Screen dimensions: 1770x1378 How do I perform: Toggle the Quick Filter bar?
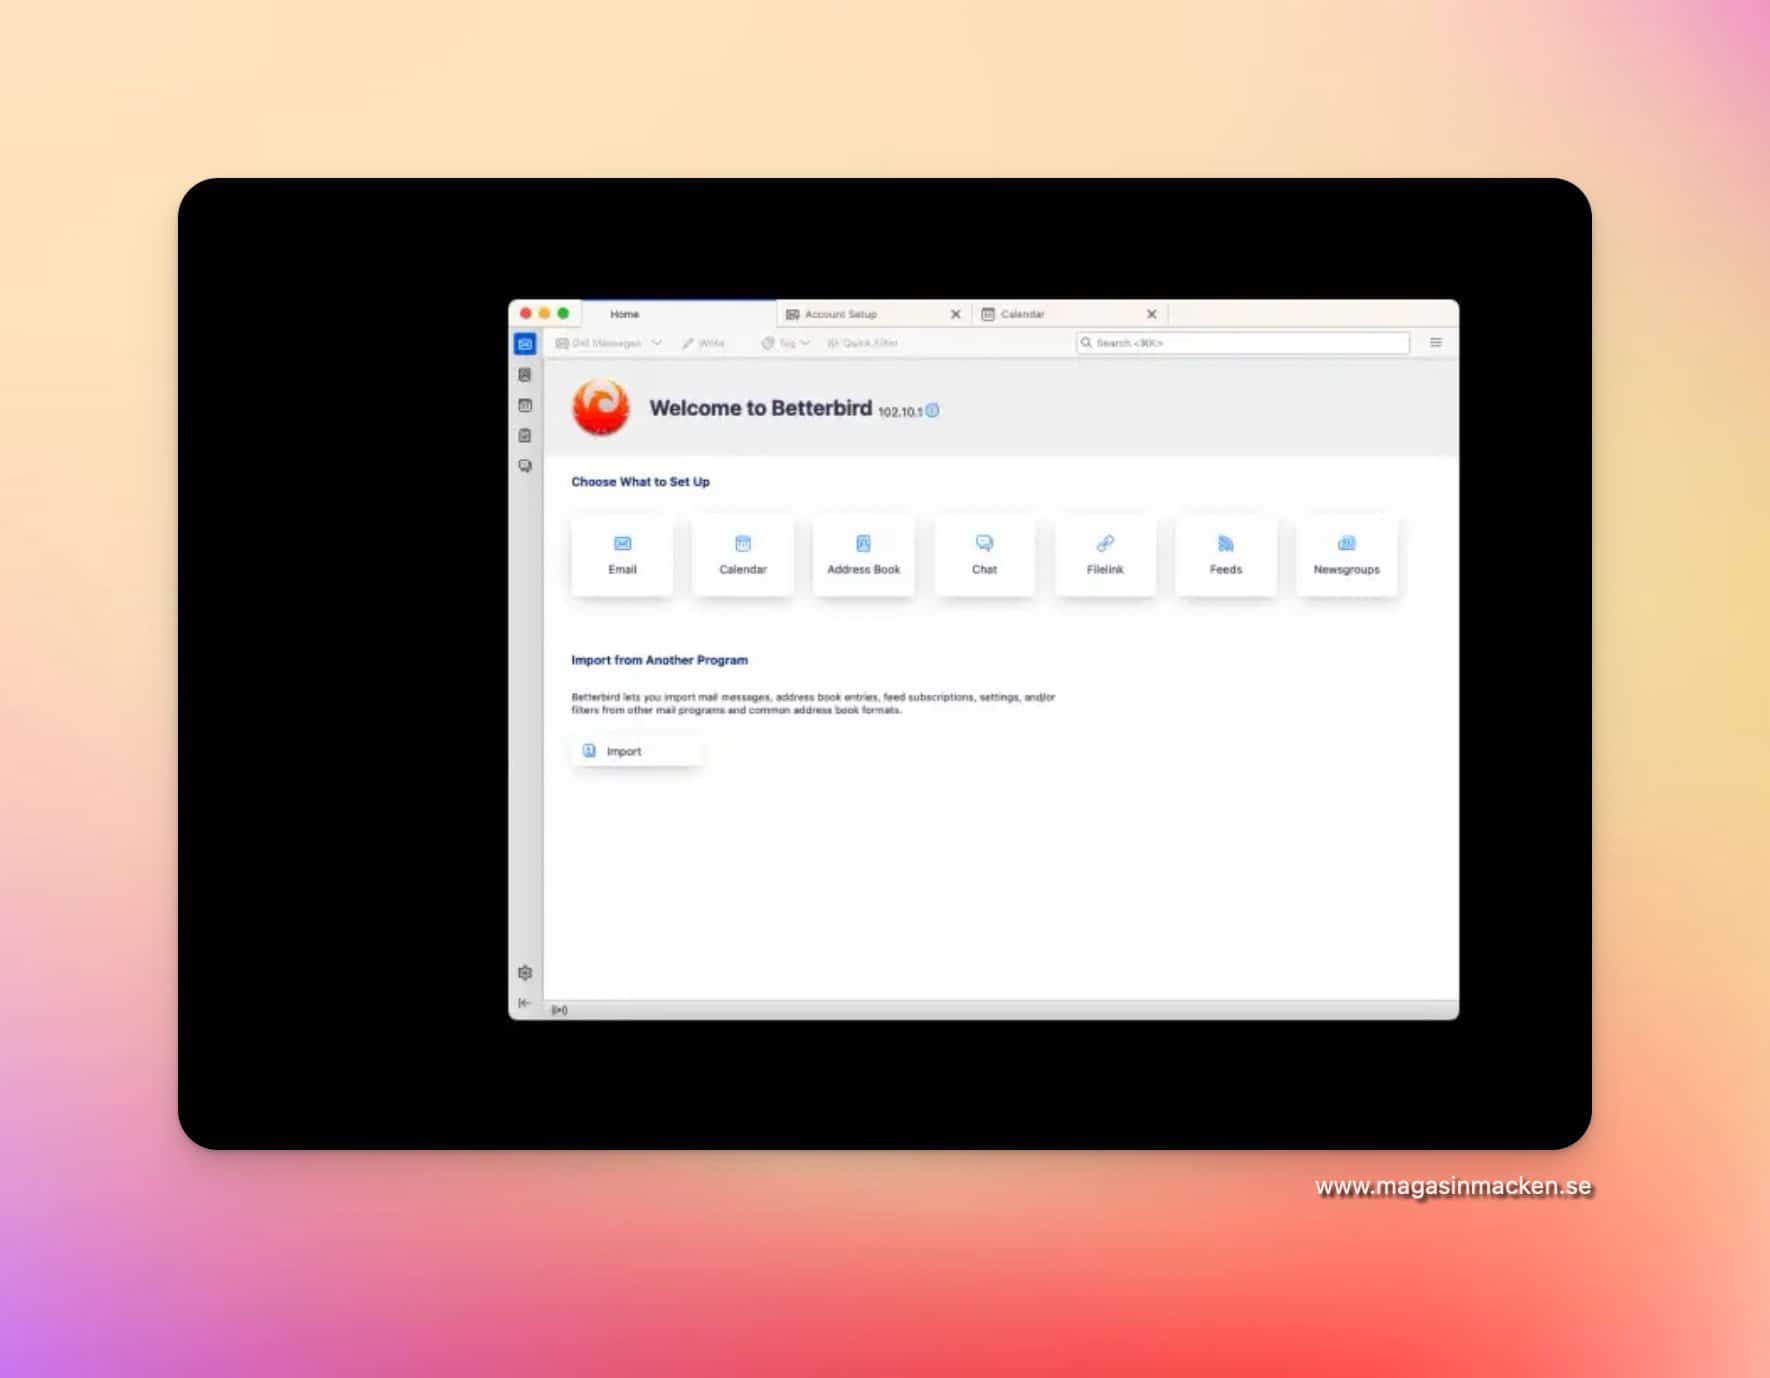coord(862,343)
